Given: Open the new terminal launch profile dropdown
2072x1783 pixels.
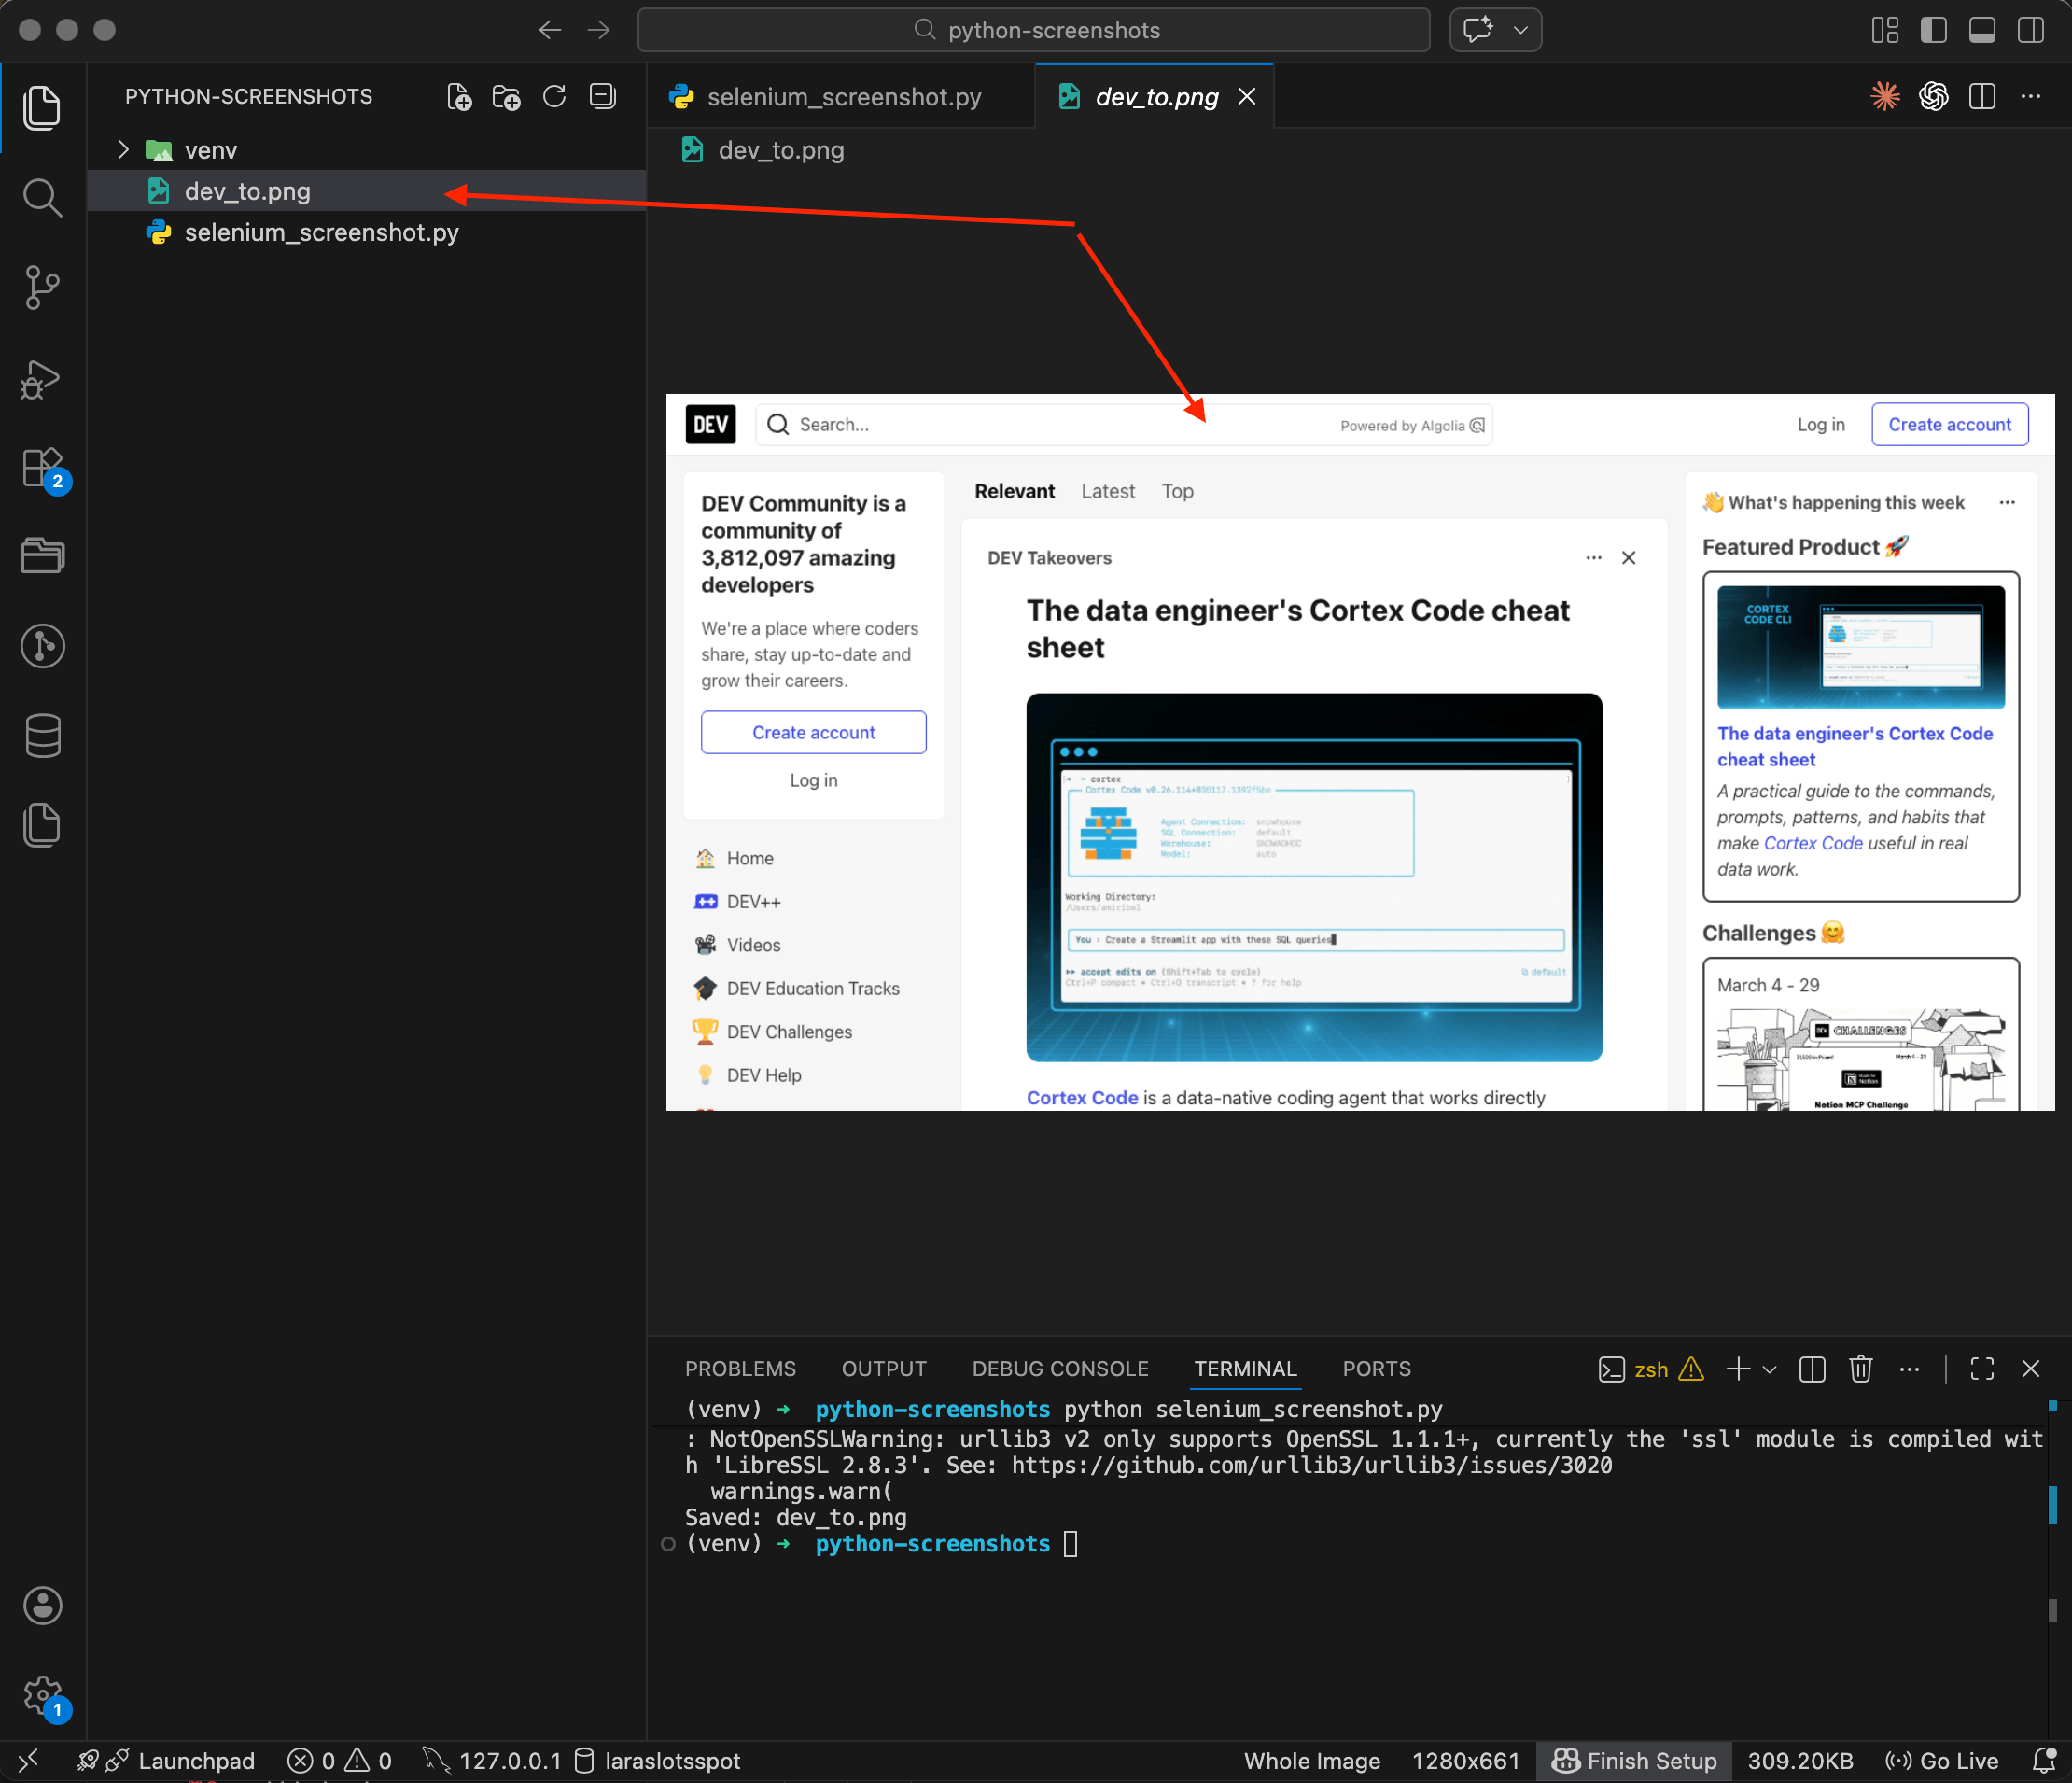Looking at the screenshot, I should [x=1770, y=1369].
